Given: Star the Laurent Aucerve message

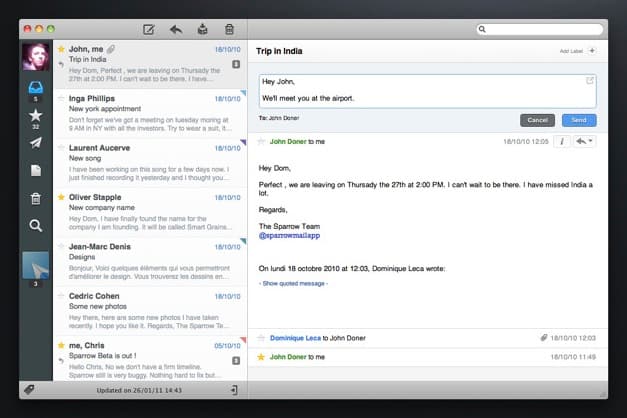Looking at the screenshot, I should [x=61, y=148].
